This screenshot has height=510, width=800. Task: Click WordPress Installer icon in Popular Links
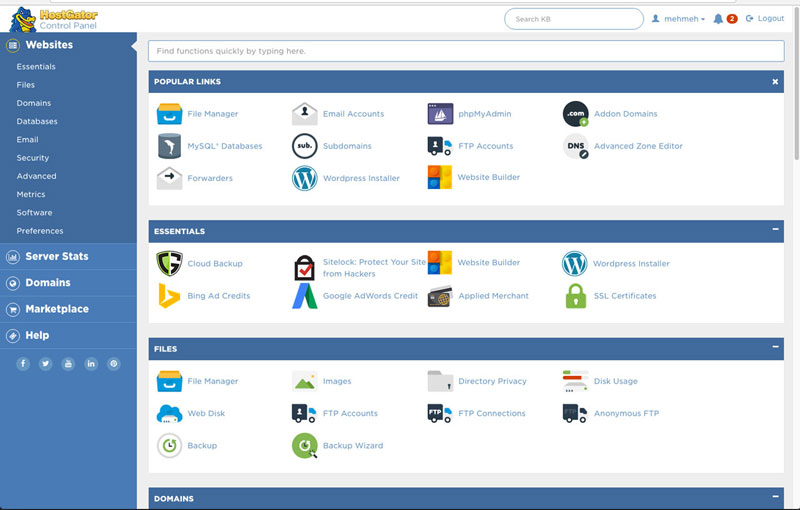pyautogui.click(x=305, y=178)
